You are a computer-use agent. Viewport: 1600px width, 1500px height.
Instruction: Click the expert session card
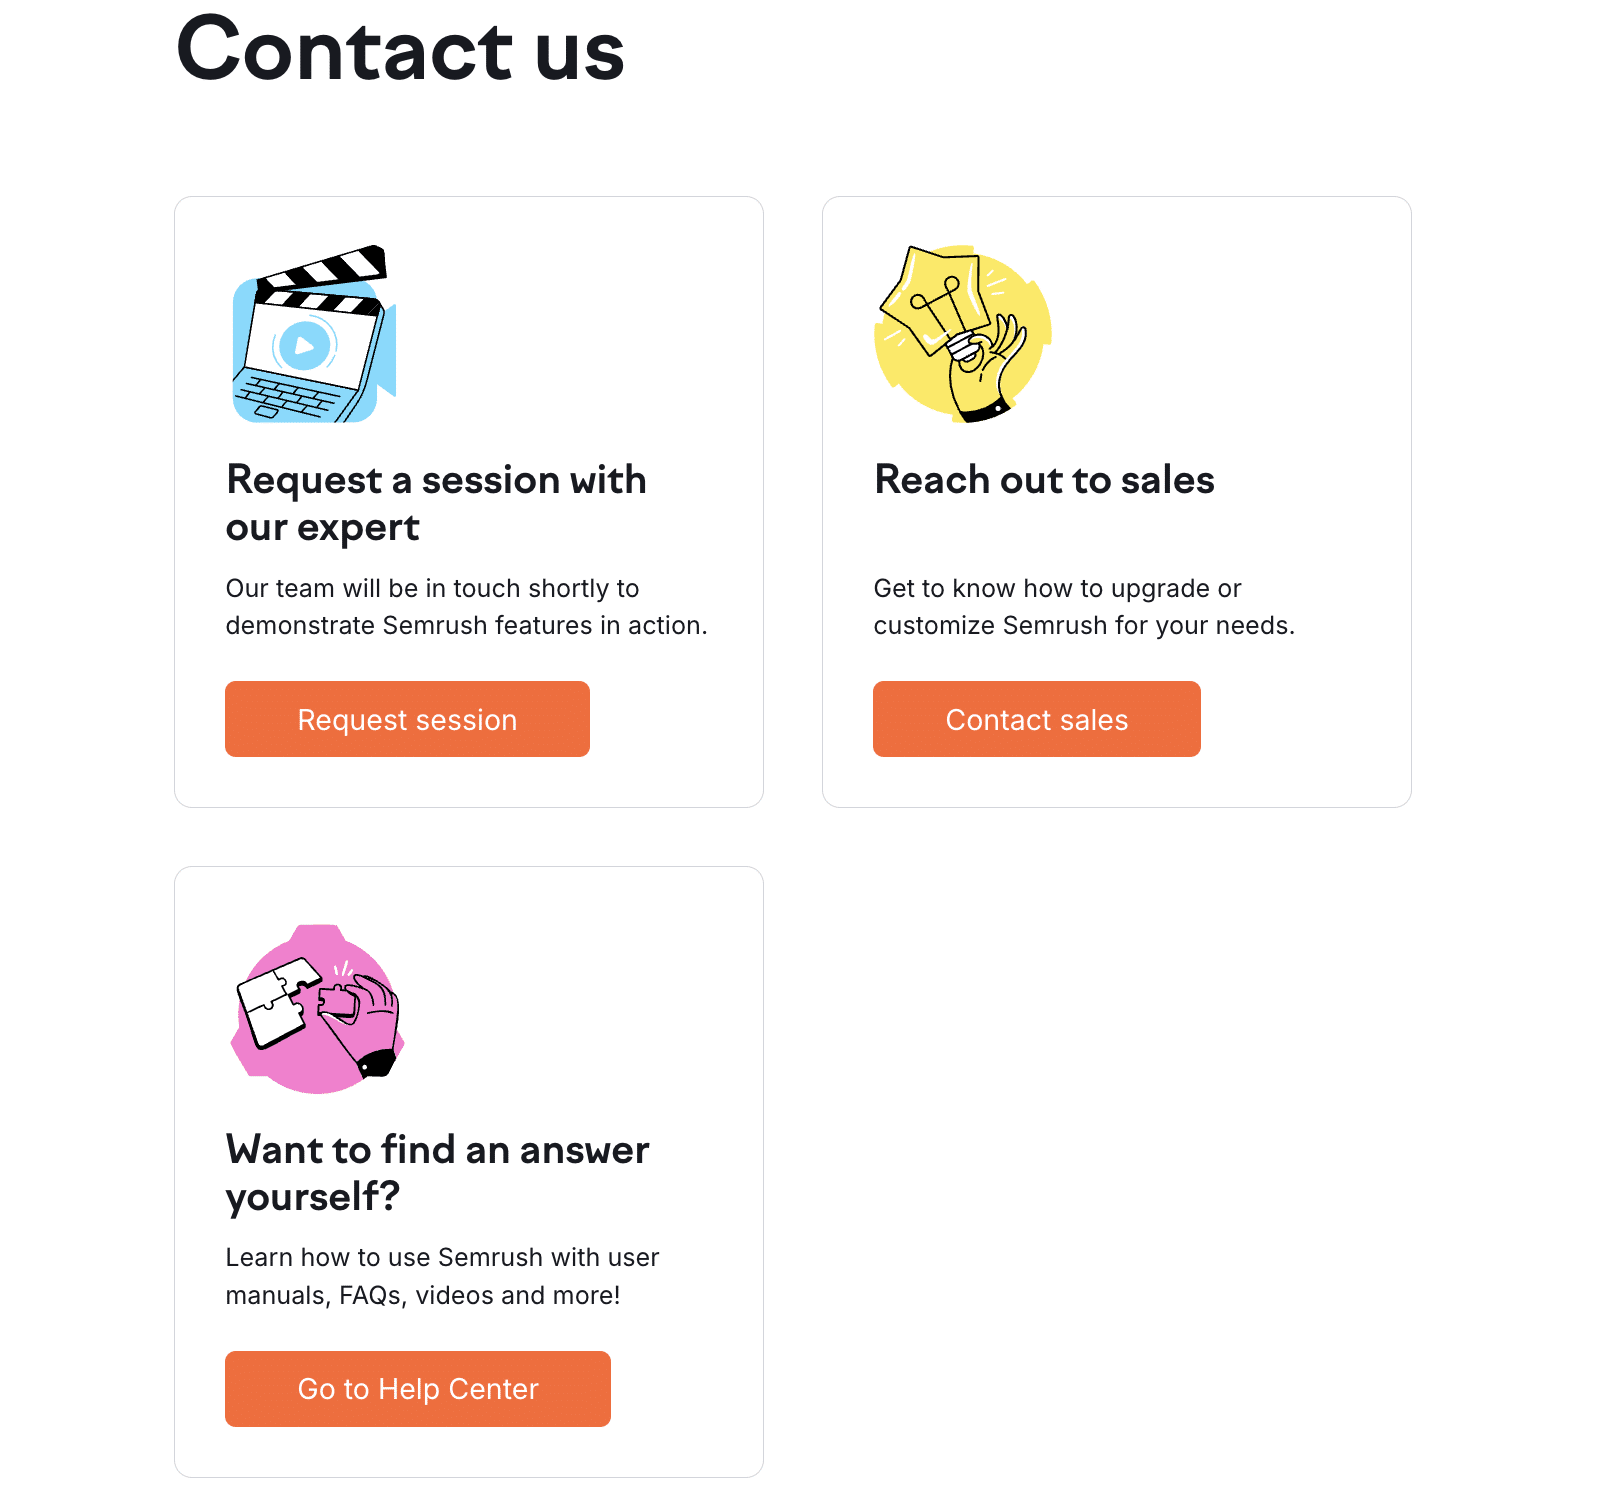pyautogui.click(x=468, y=500)
